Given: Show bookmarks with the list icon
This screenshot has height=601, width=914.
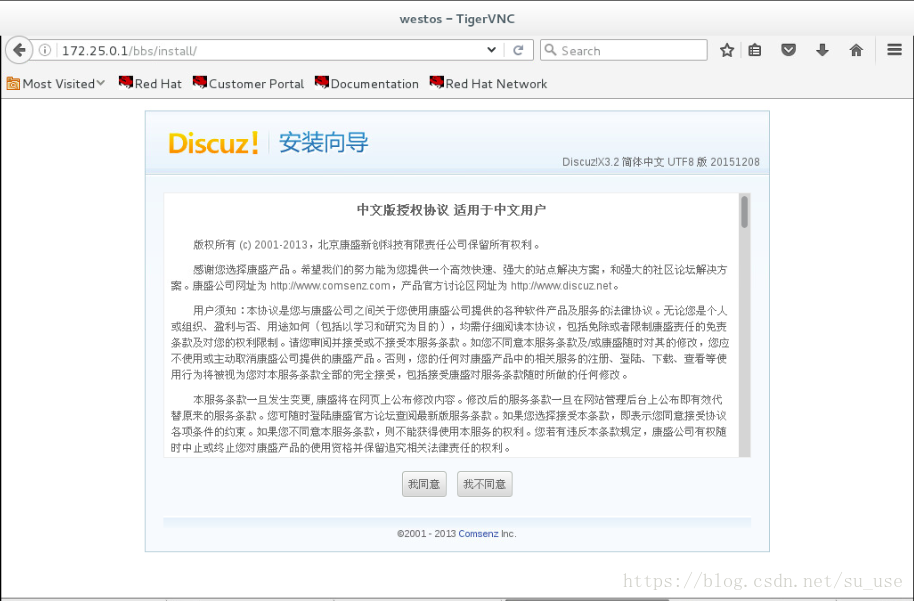Looking at the screenshot, I should coord(755,50).
